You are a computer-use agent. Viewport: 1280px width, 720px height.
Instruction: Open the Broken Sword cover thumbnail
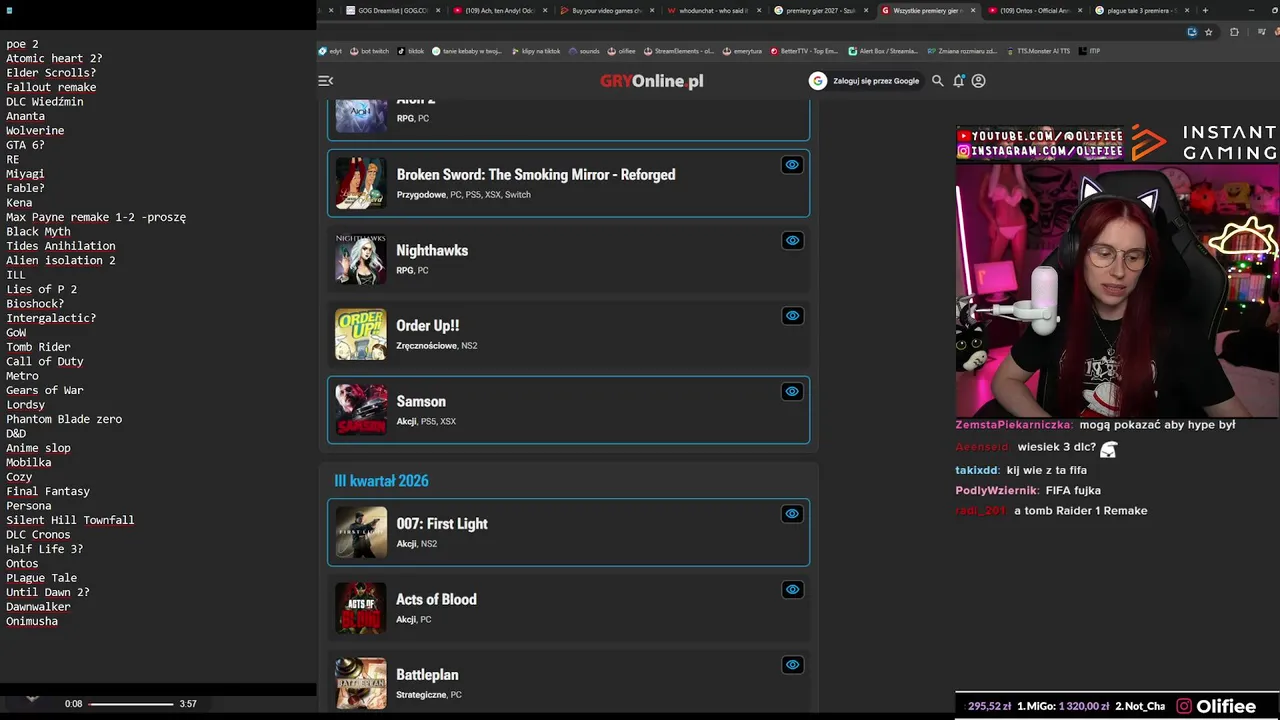361,183
